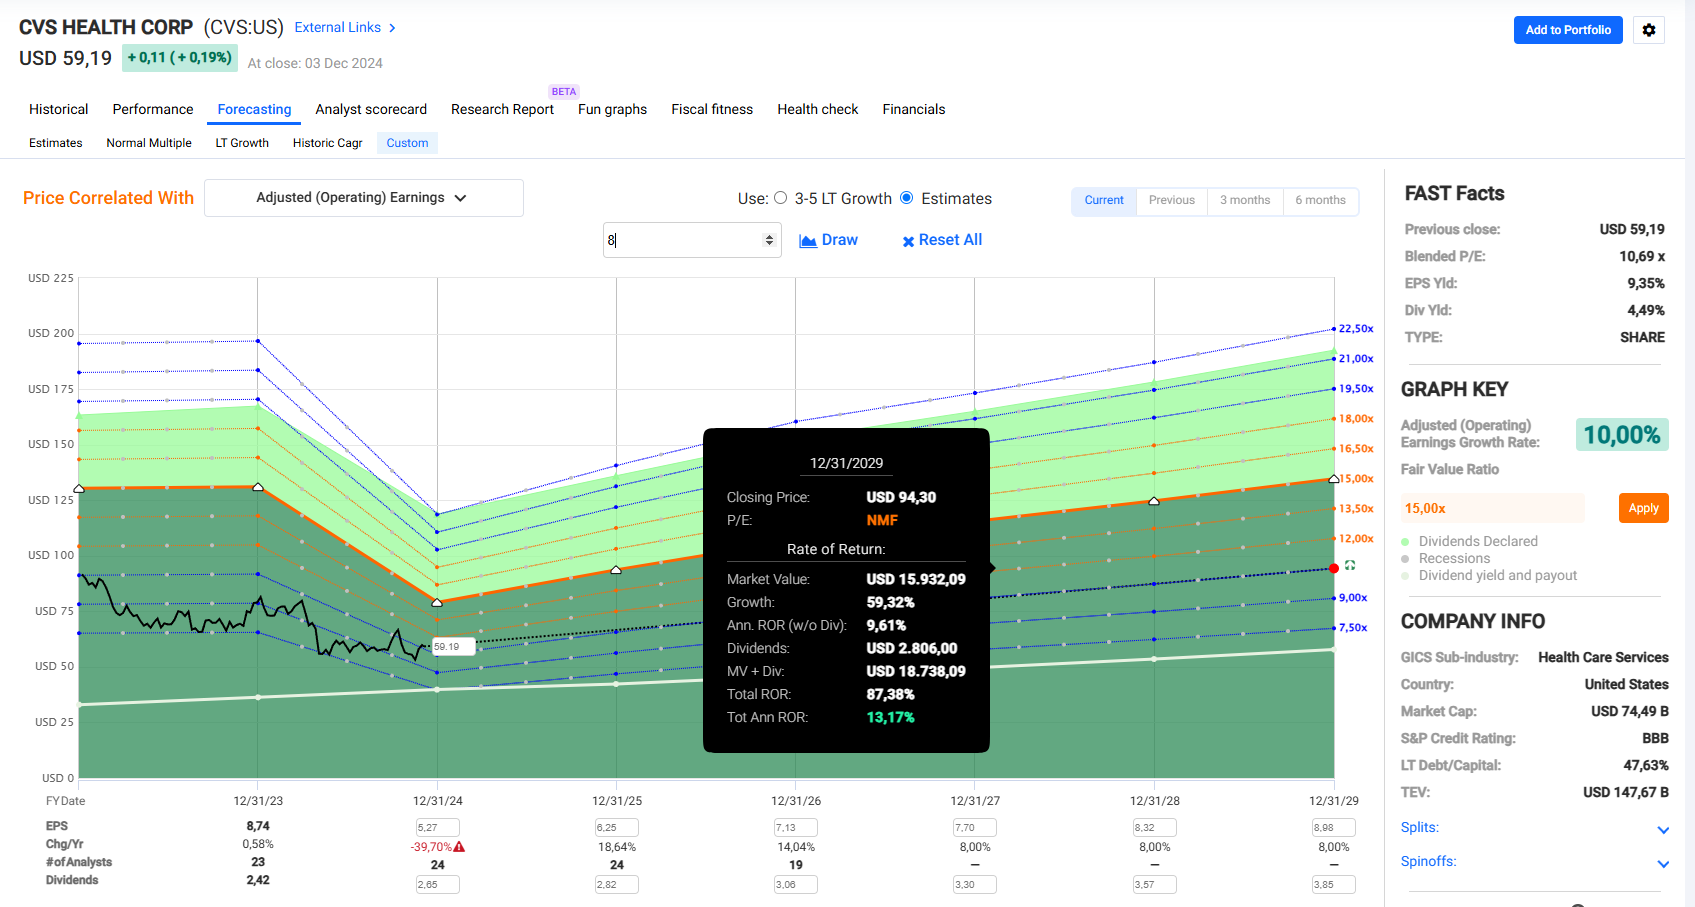This screenshot has height=907, width=1695.
Task: Click the Draw chart icon
Action: pos(808,241)
